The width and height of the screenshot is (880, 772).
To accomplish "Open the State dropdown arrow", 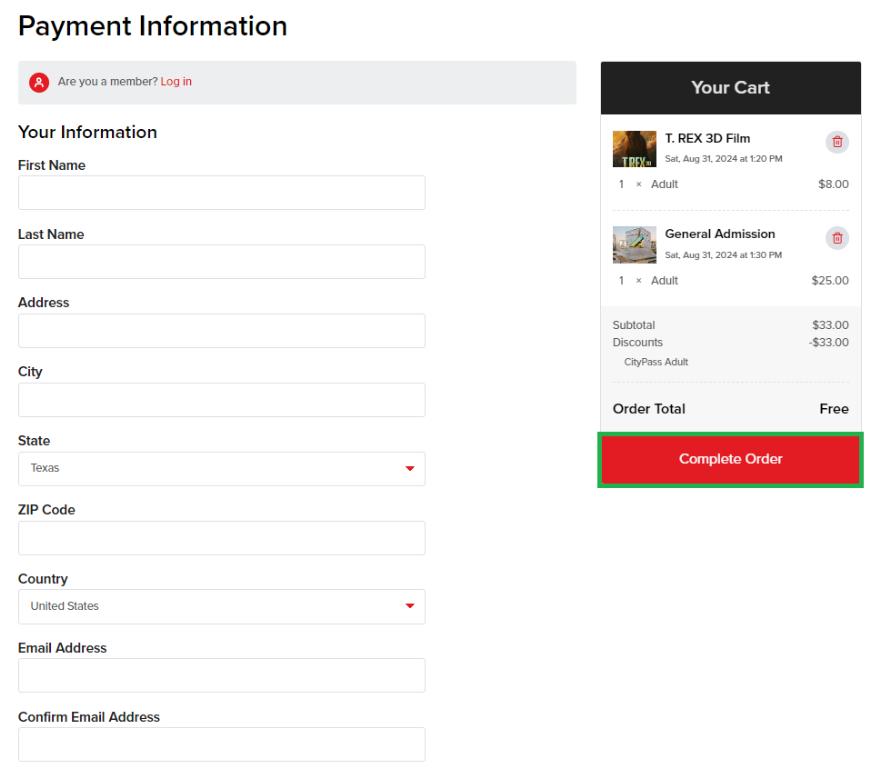I will tap(410, 468).
